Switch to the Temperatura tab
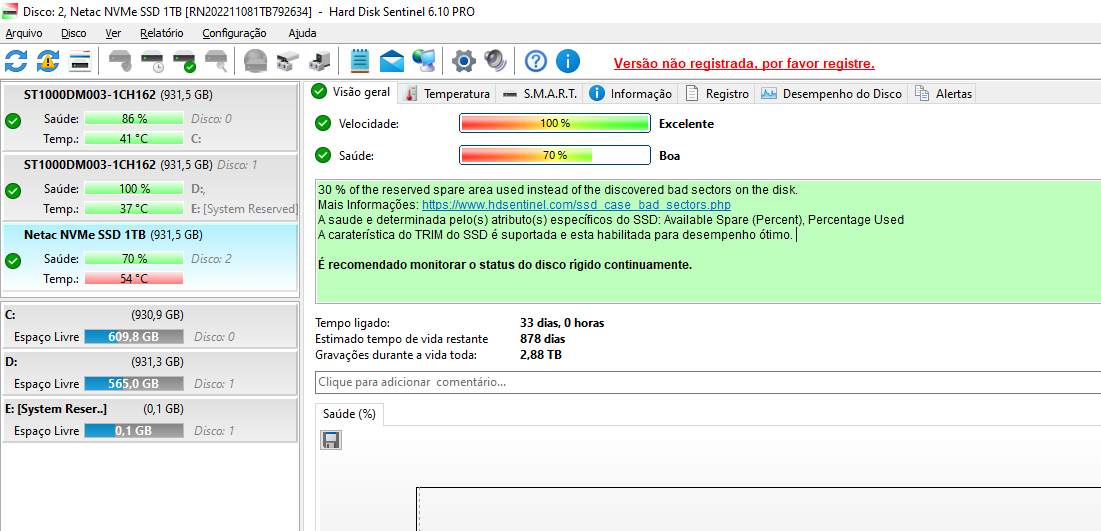Screen dimensions: 1101x531 (x=447, y=94)
